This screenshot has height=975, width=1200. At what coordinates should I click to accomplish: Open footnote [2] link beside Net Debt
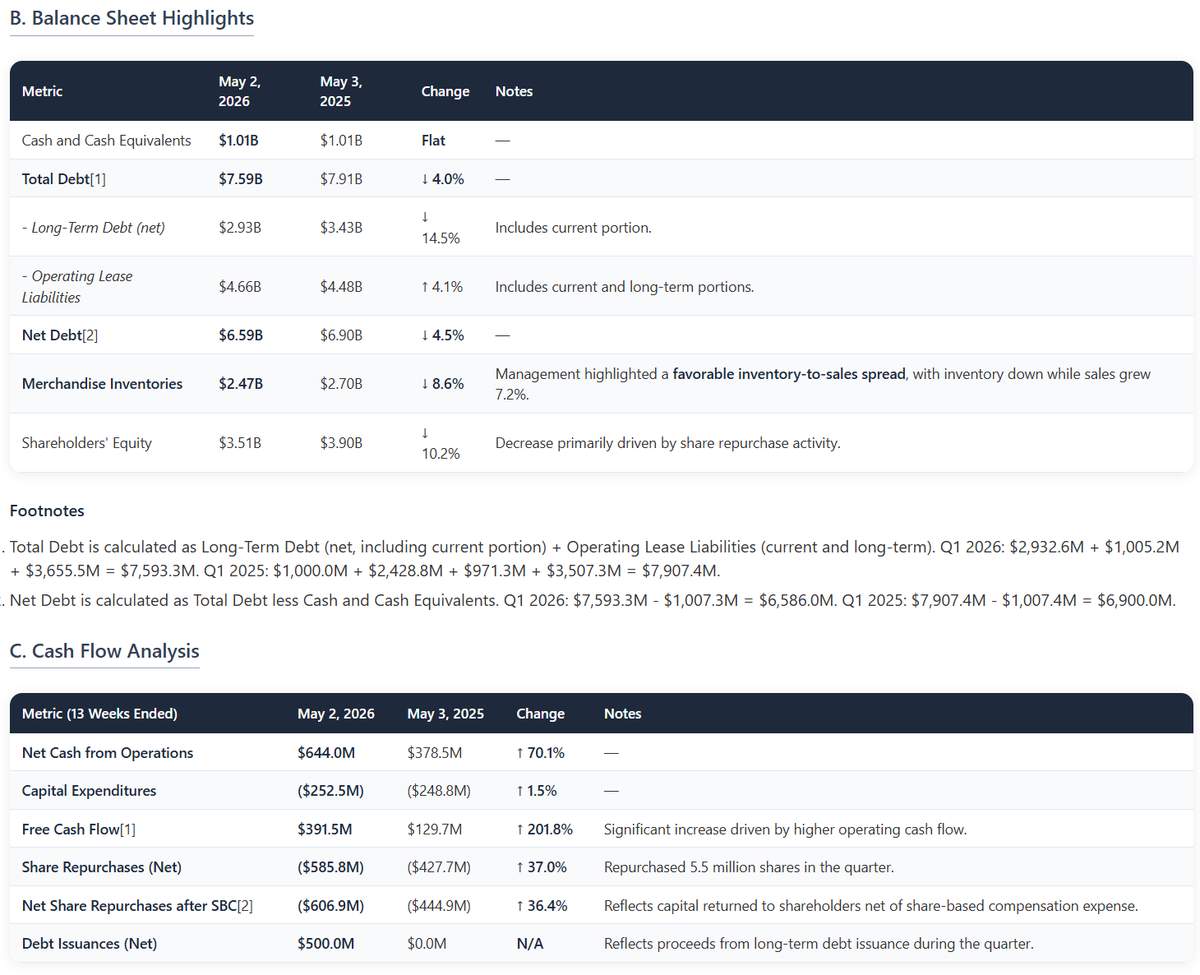[90, 335]
